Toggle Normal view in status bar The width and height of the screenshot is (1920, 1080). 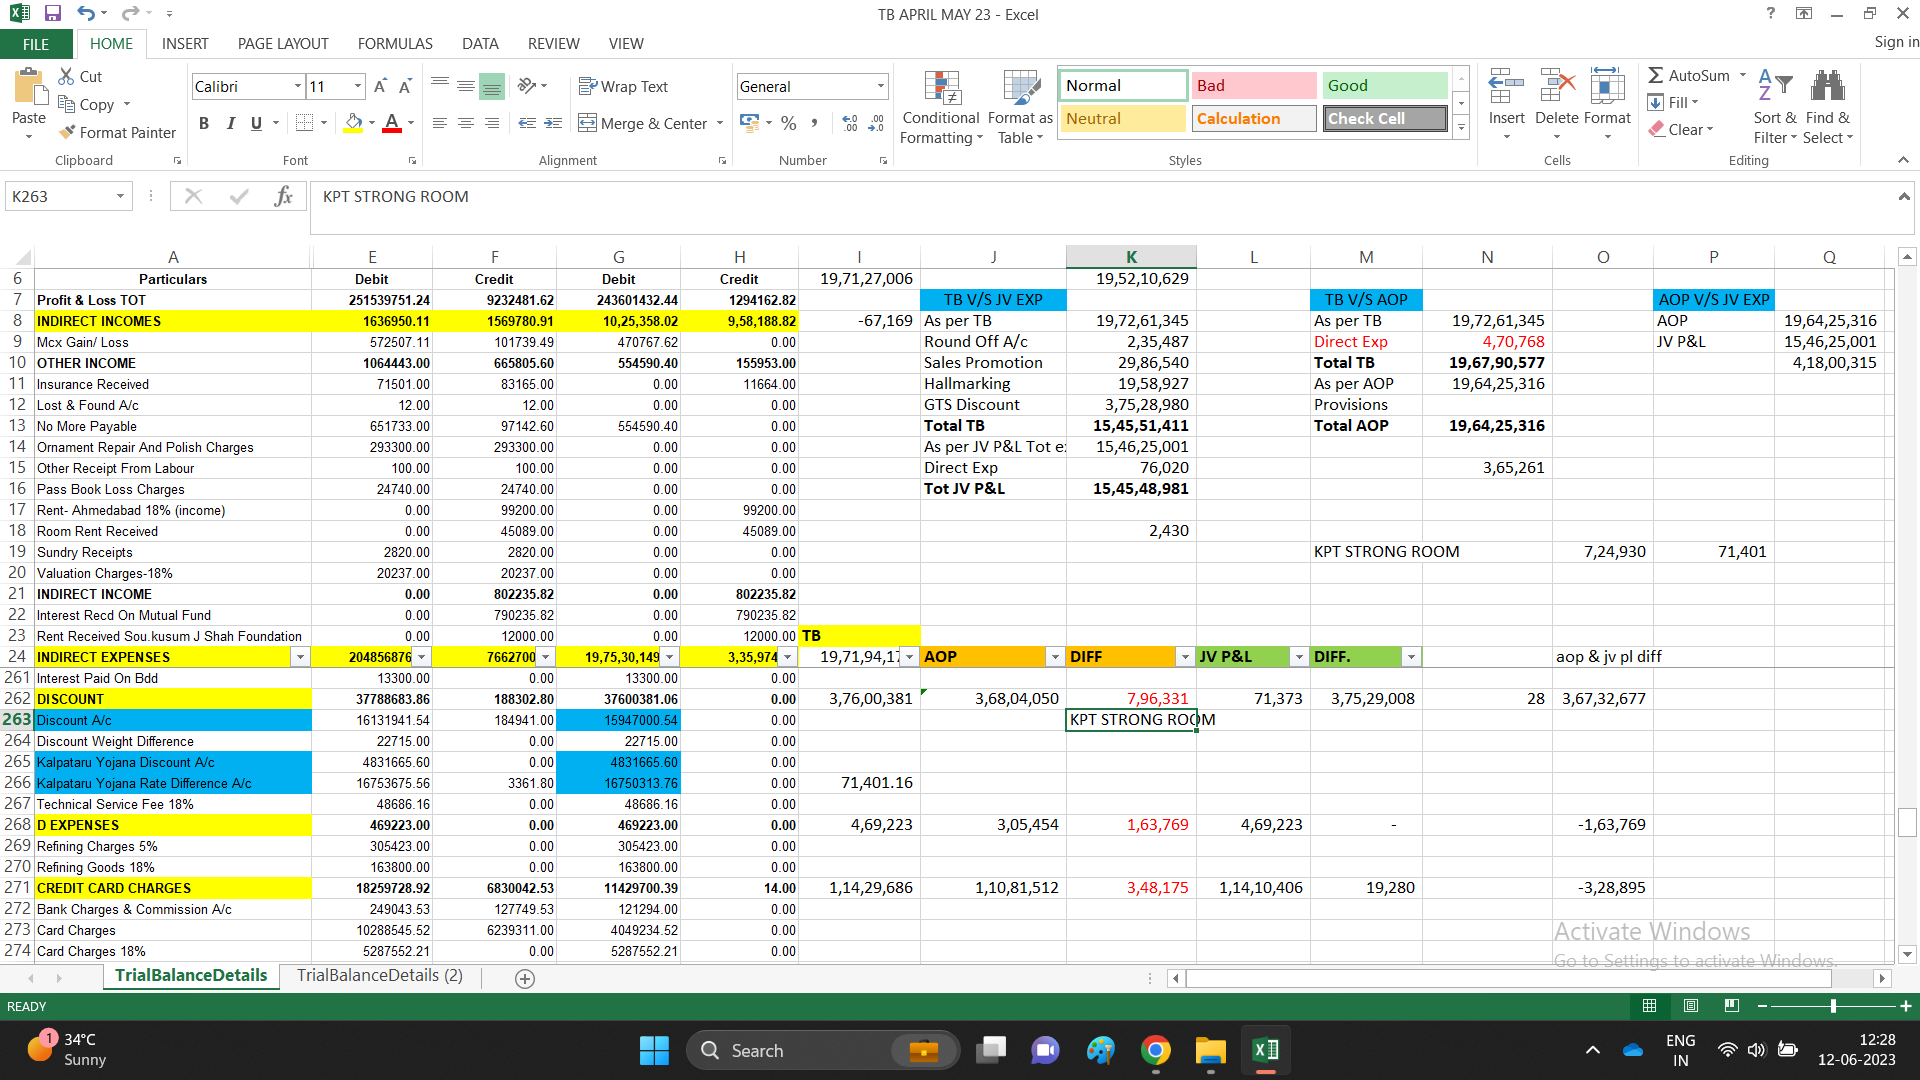tap(1649, 1006)
